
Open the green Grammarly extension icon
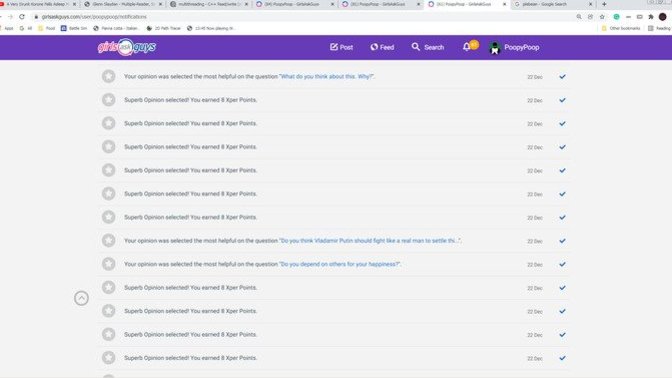616,17
